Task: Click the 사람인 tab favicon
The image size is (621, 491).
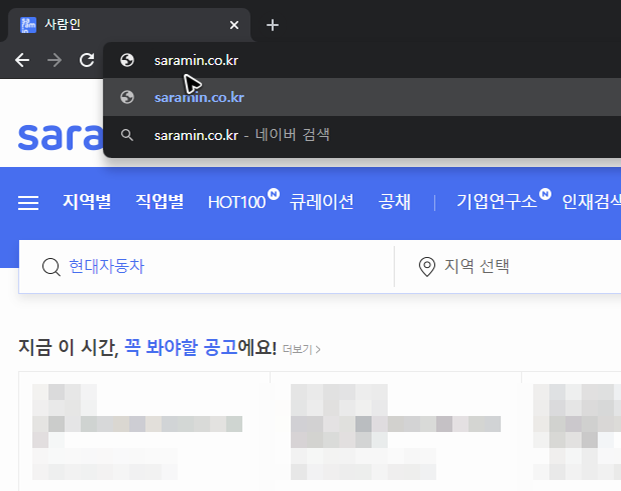Action: pyautogui.click(x=28, y=25)
